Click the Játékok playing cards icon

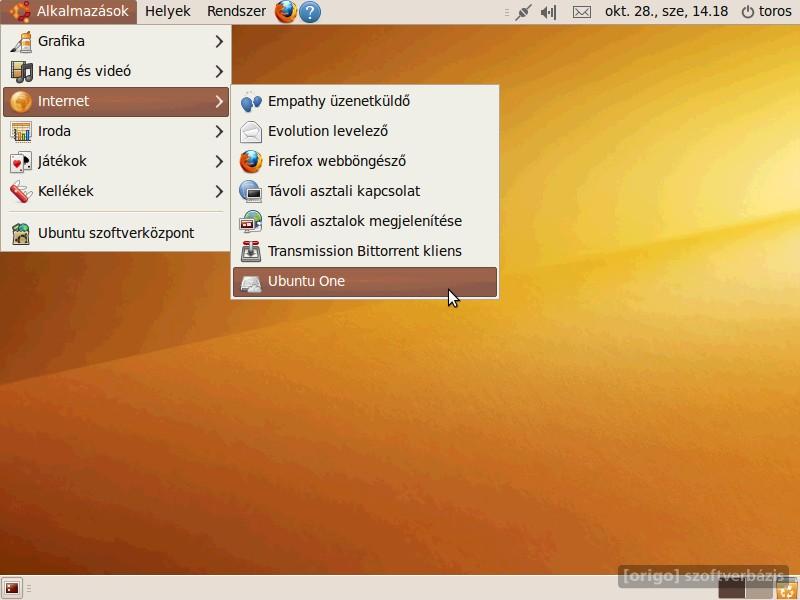click(x=21, y=162)
